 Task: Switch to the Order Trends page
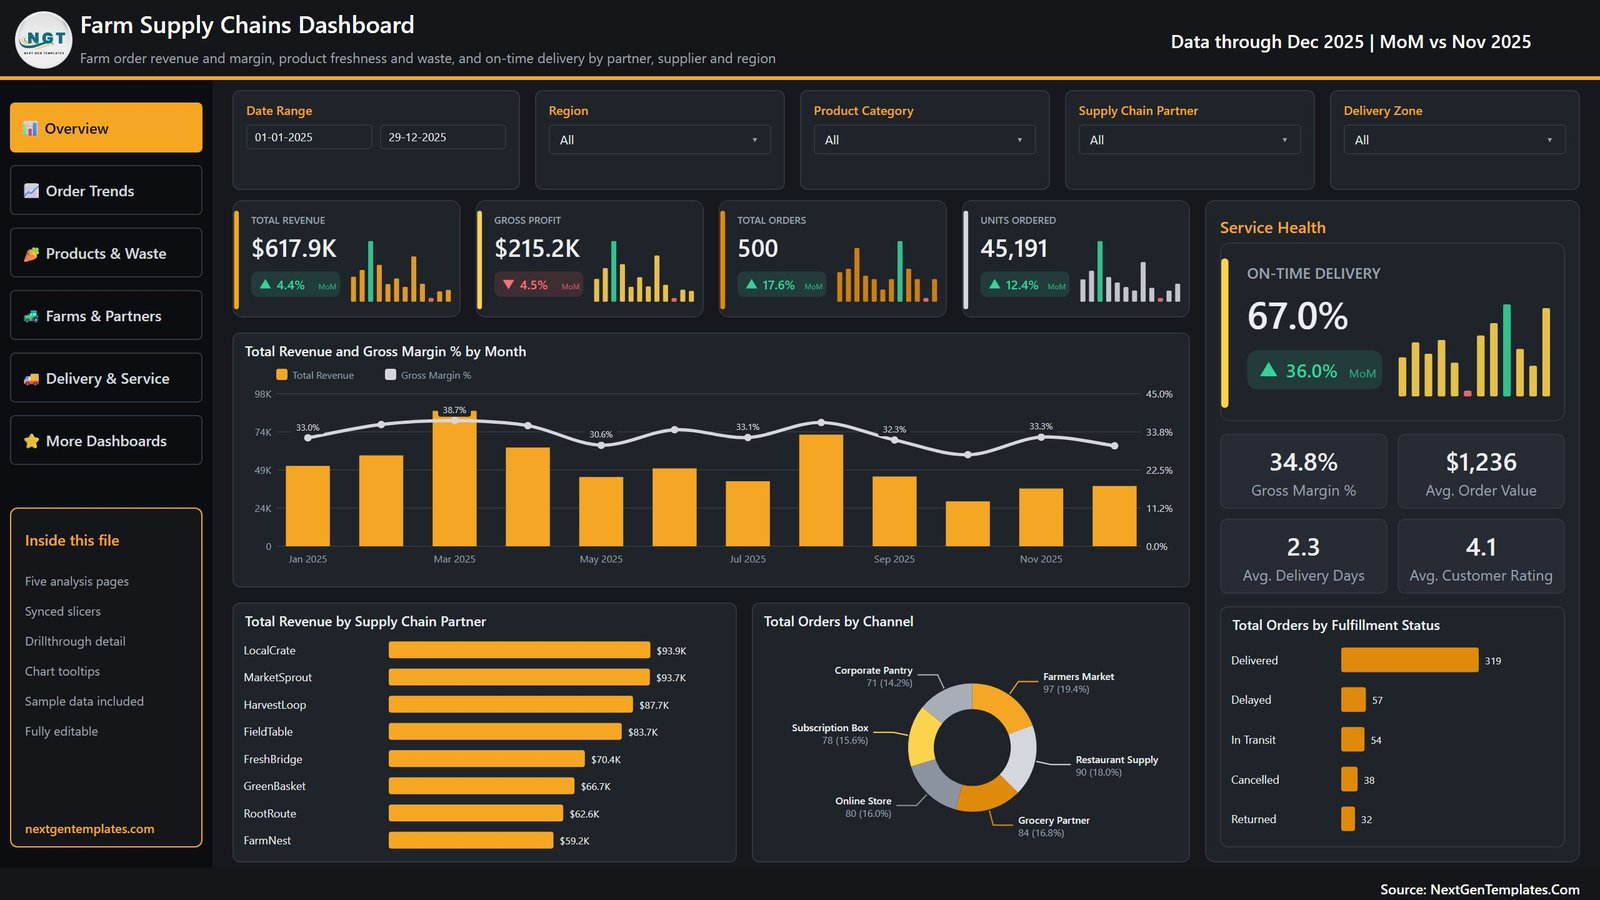click(x=106, y=190)
